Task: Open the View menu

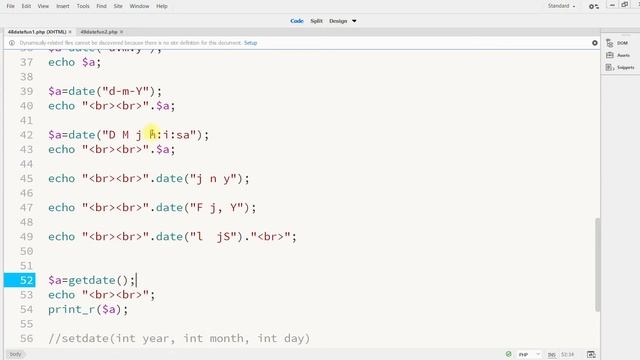Action: click(43, 6)
